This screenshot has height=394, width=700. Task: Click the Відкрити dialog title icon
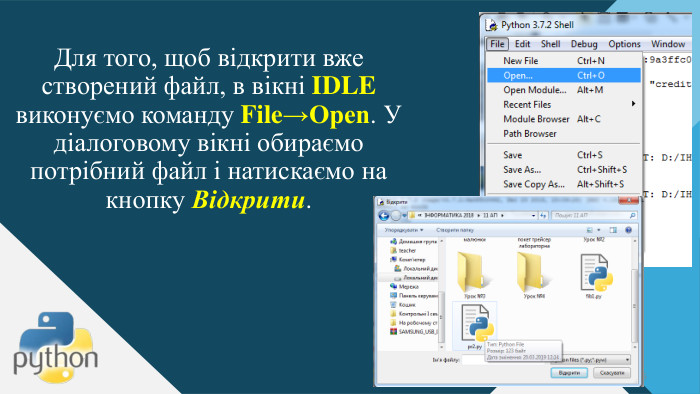[x=381, y=202]
